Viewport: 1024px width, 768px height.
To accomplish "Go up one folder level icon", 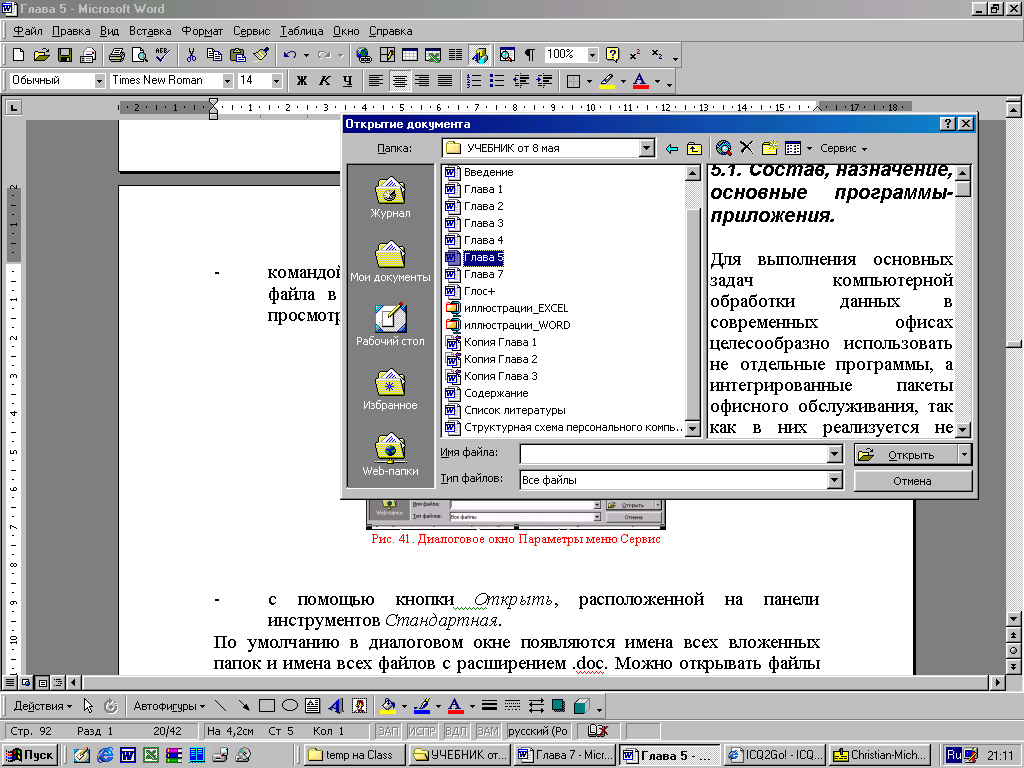I will [x=694, y=149].
